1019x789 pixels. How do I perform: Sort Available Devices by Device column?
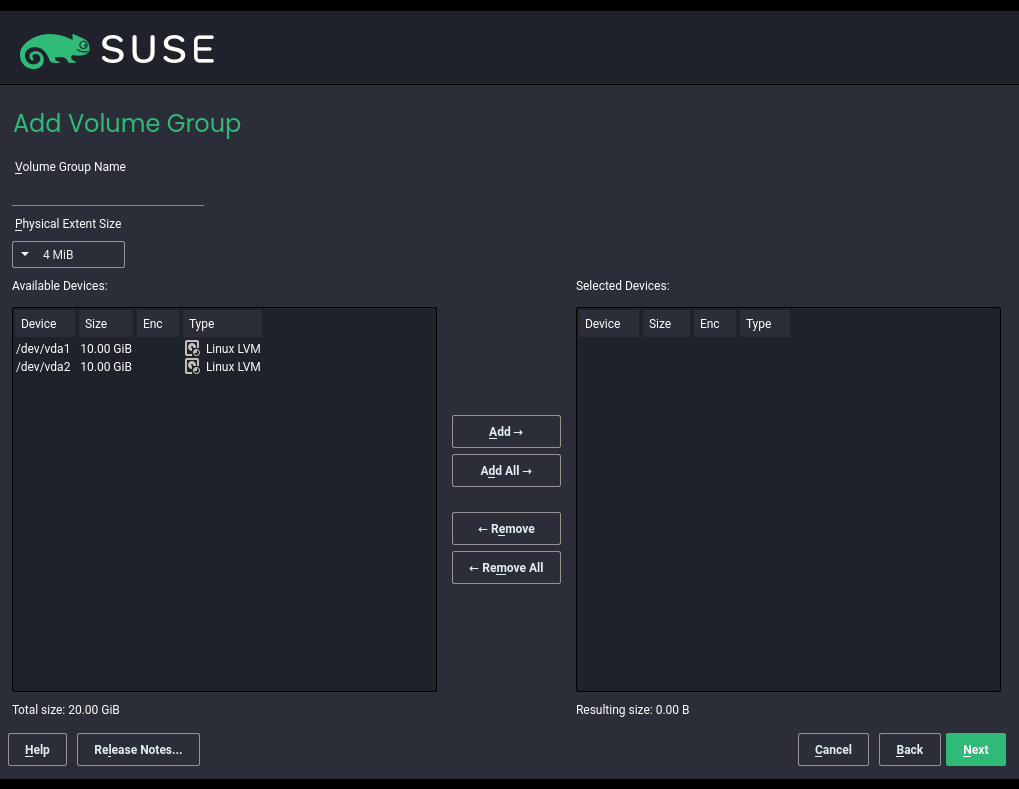44,324
